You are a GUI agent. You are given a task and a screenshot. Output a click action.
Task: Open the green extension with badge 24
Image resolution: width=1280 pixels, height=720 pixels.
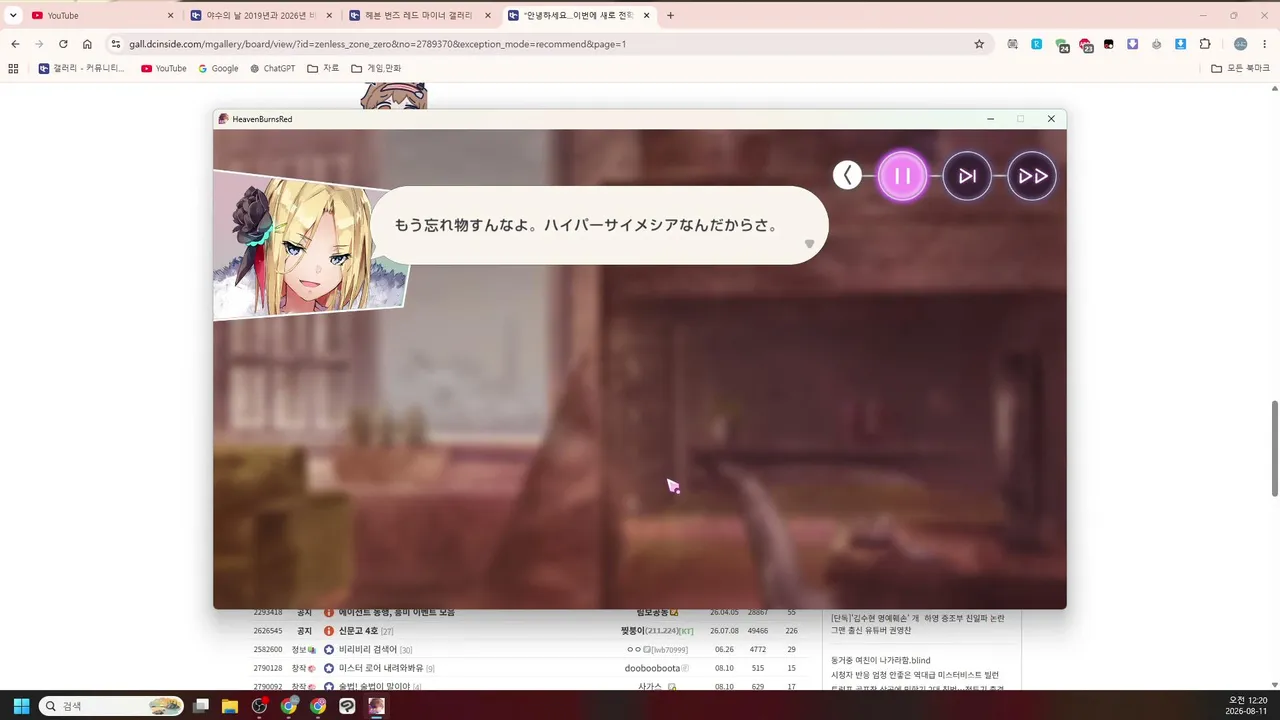(x=1062, y=45)
